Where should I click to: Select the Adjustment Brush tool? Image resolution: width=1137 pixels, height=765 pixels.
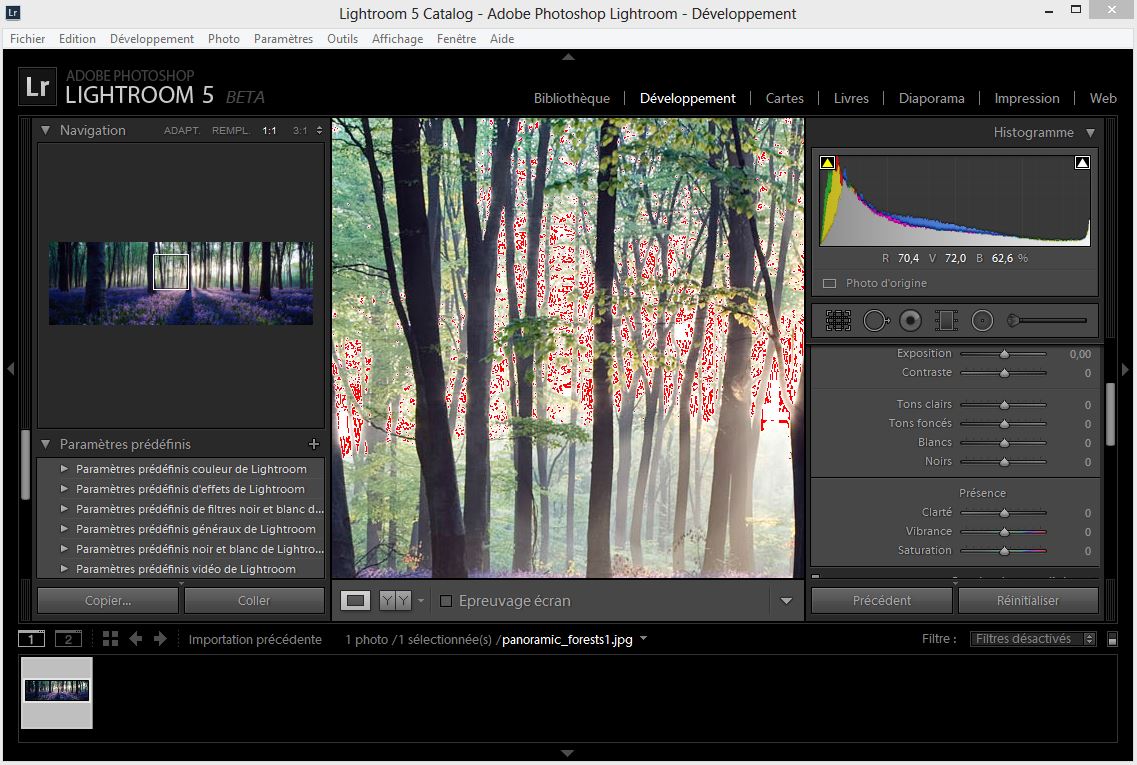pyautogui.click(x=1013, y=320)
